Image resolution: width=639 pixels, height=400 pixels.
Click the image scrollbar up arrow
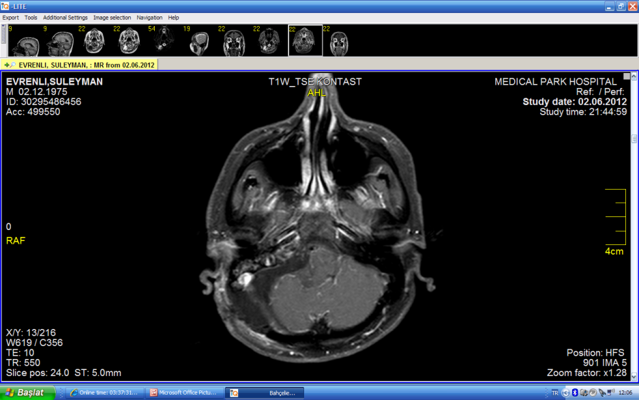(x=634, y=76)
